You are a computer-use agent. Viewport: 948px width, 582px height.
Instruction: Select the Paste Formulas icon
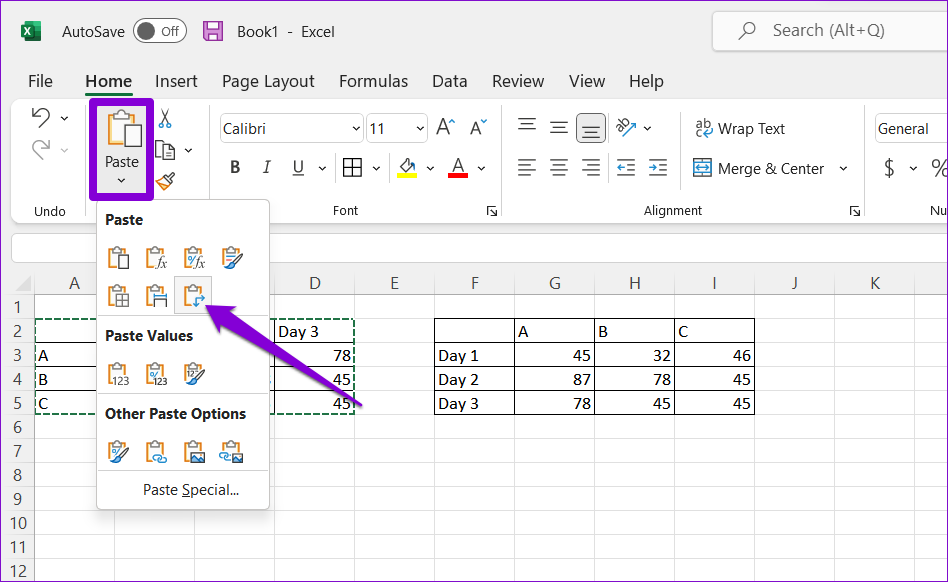156,258
